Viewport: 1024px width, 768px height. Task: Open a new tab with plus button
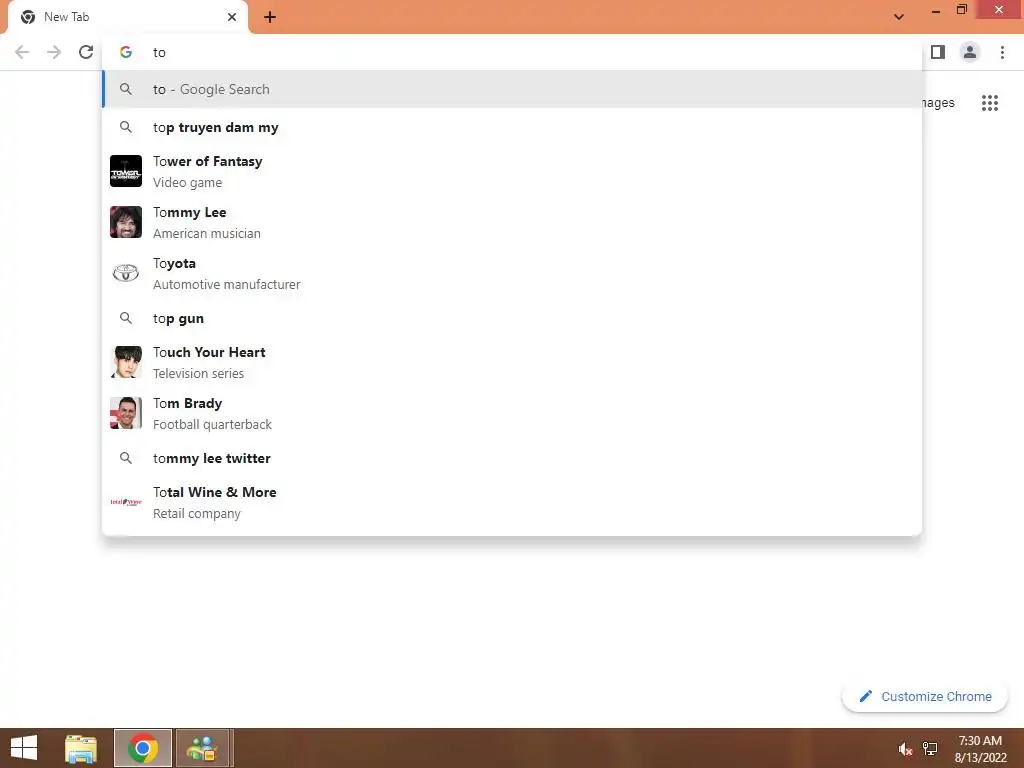(x=270, y=17)
